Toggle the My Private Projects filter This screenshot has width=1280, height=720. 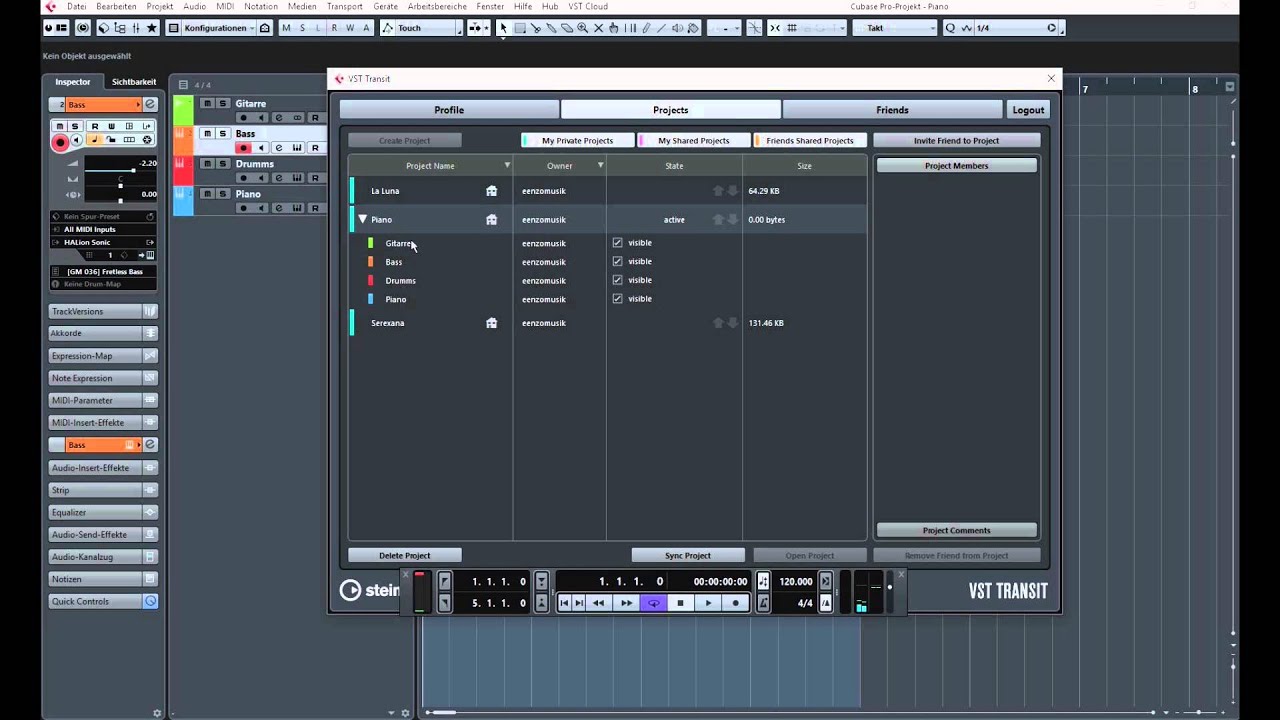(x=577, y=140)
